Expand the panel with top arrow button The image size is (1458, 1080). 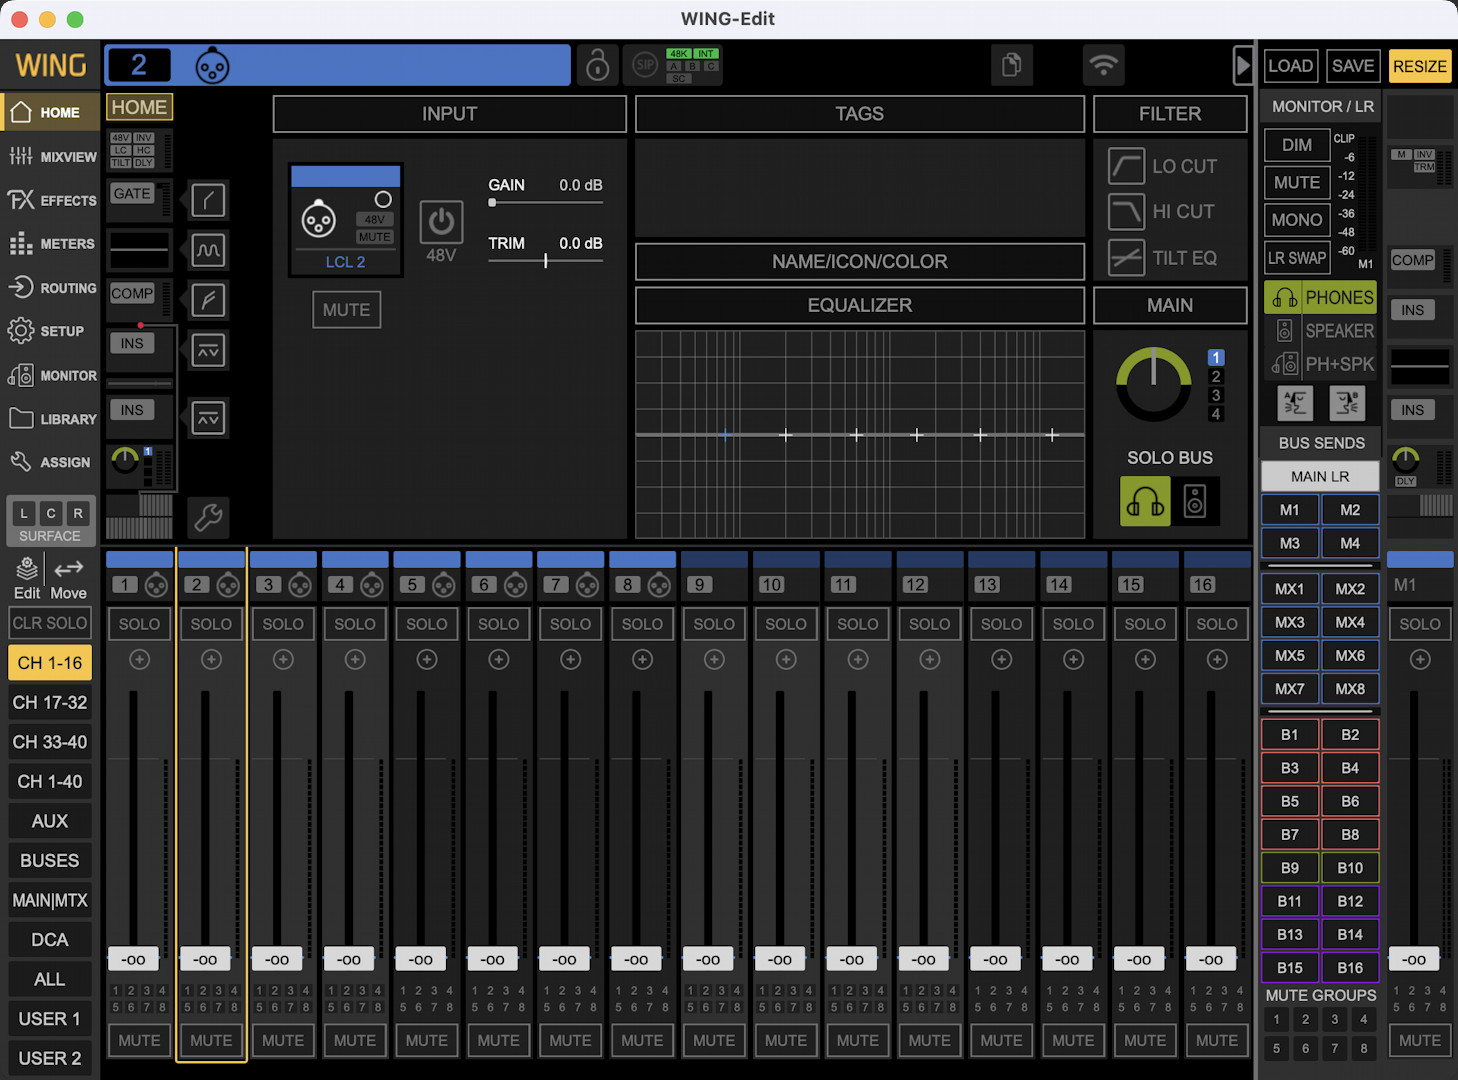1242,66
